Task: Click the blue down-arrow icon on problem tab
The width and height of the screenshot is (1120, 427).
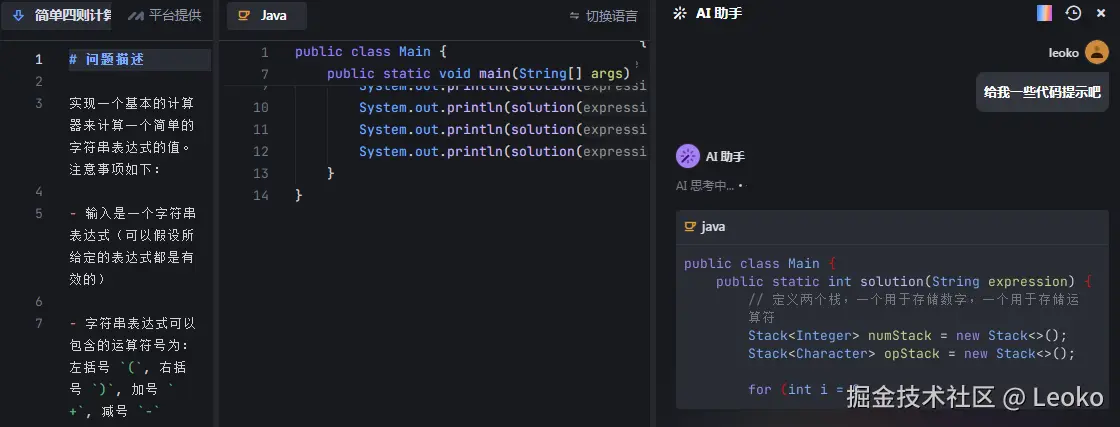Action: pyautogui.click(x=18, y=15)
